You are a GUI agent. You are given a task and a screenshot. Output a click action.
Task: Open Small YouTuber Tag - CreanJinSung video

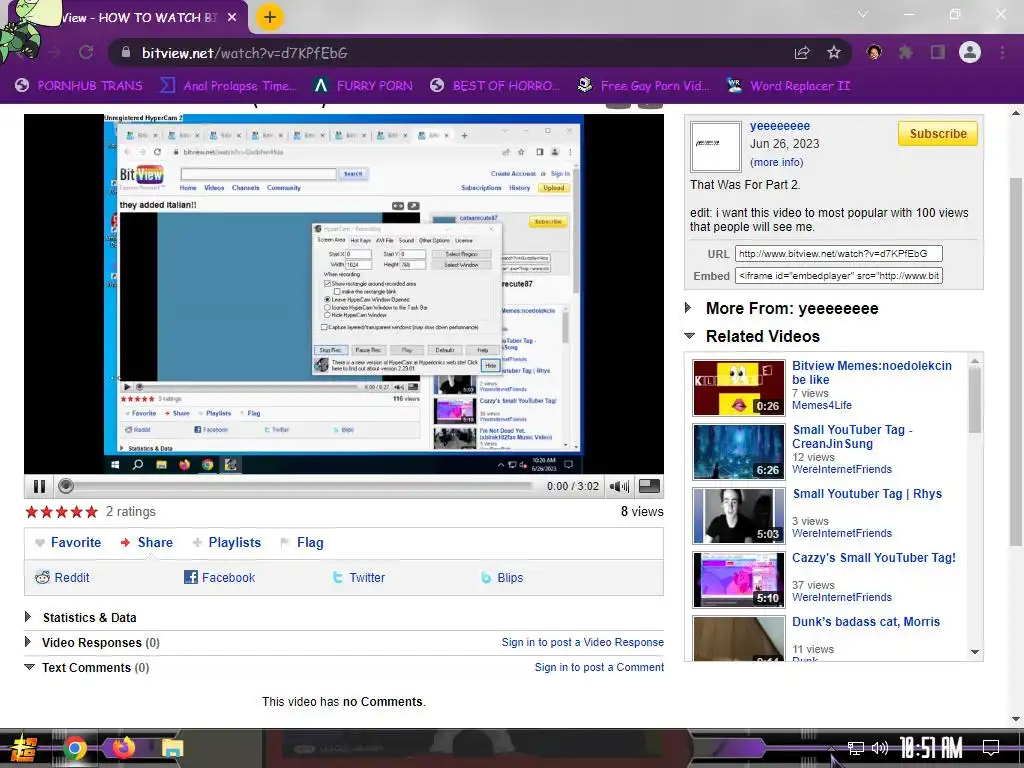[853, 436]
